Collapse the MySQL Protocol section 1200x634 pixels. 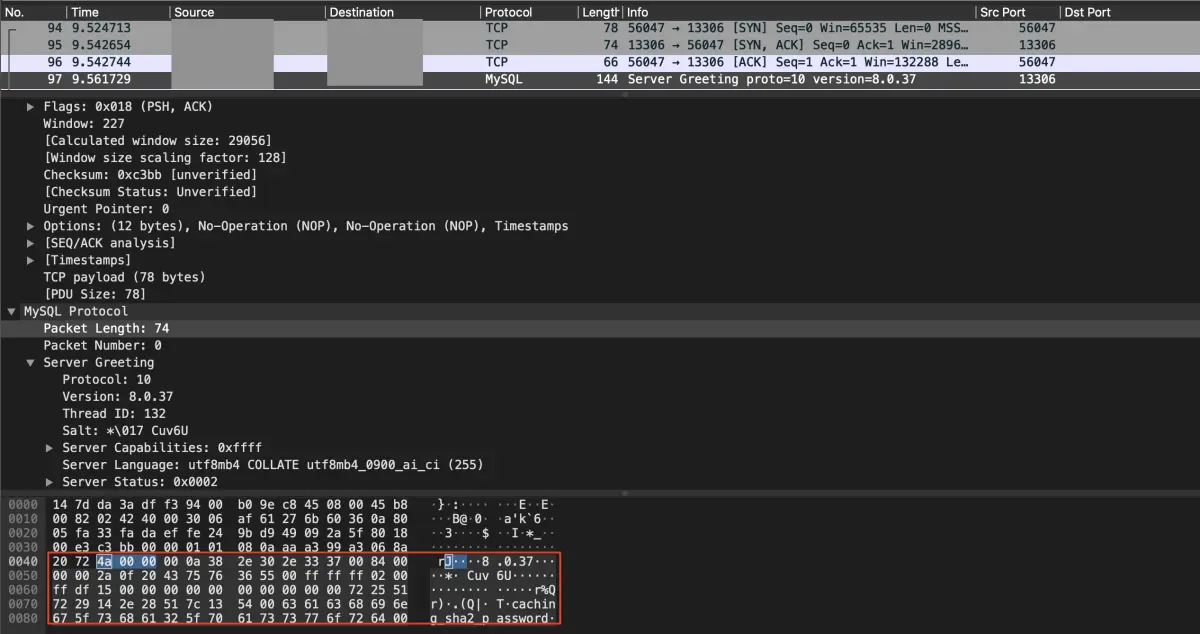pyautogui.click(x=12, y=311)
